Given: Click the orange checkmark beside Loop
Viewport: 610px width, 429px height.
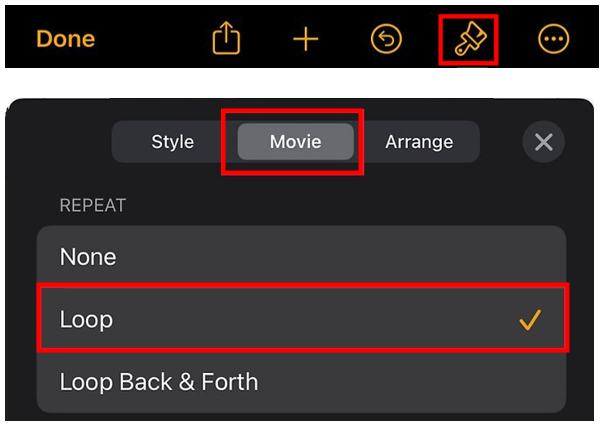Looking at the screenshot, I should pyautogui.click(x=530, y=320).
